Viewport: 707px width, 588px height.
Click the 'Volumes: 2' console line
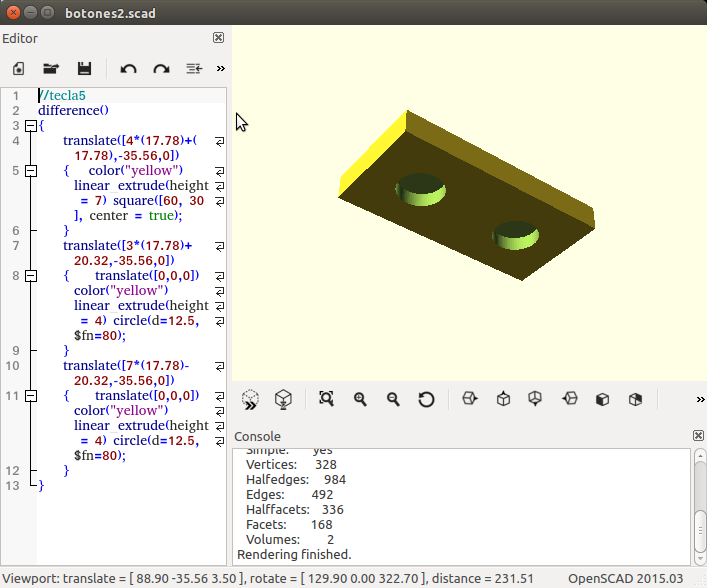(290, 539)
